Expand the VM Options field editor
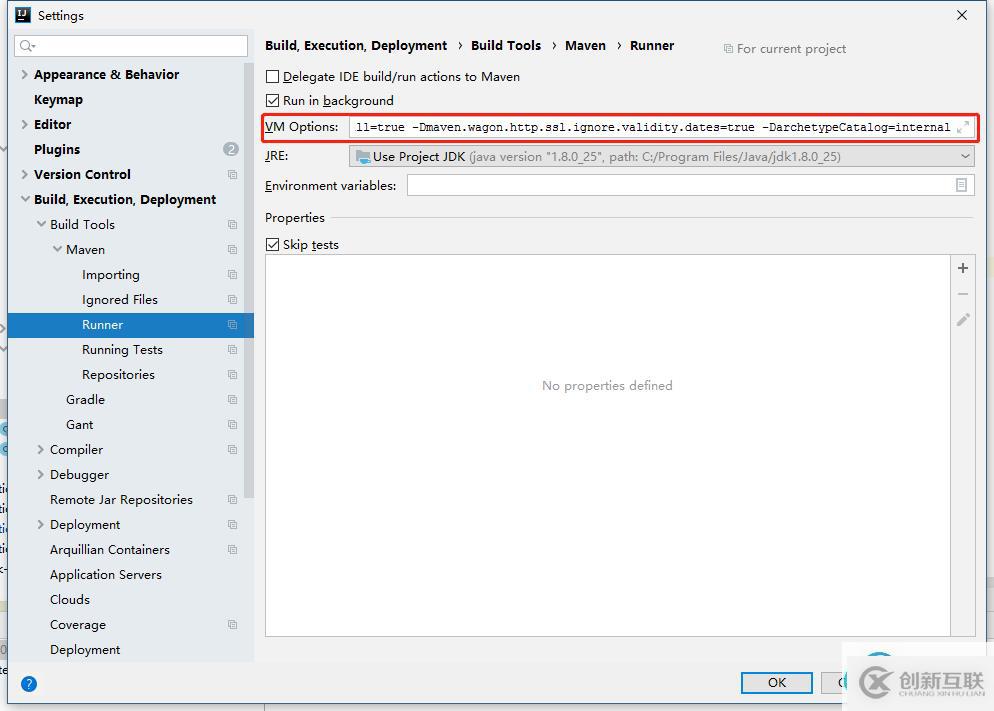 (963, 127)
